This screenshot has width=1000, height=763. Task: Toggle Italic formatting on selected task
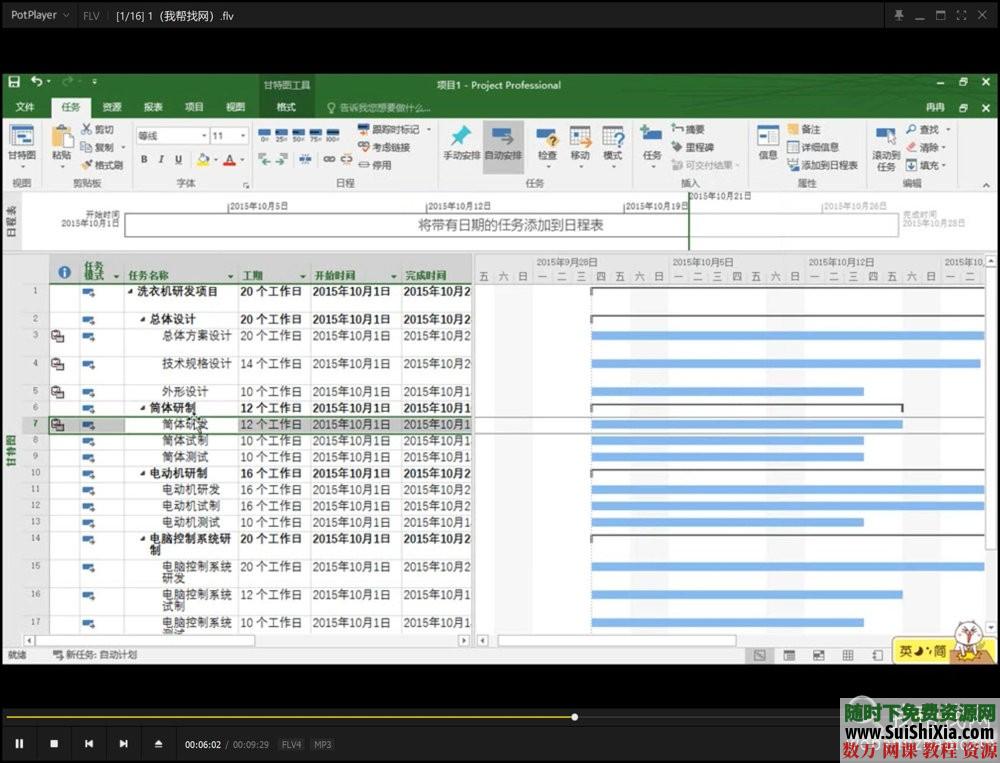[162, 158]
